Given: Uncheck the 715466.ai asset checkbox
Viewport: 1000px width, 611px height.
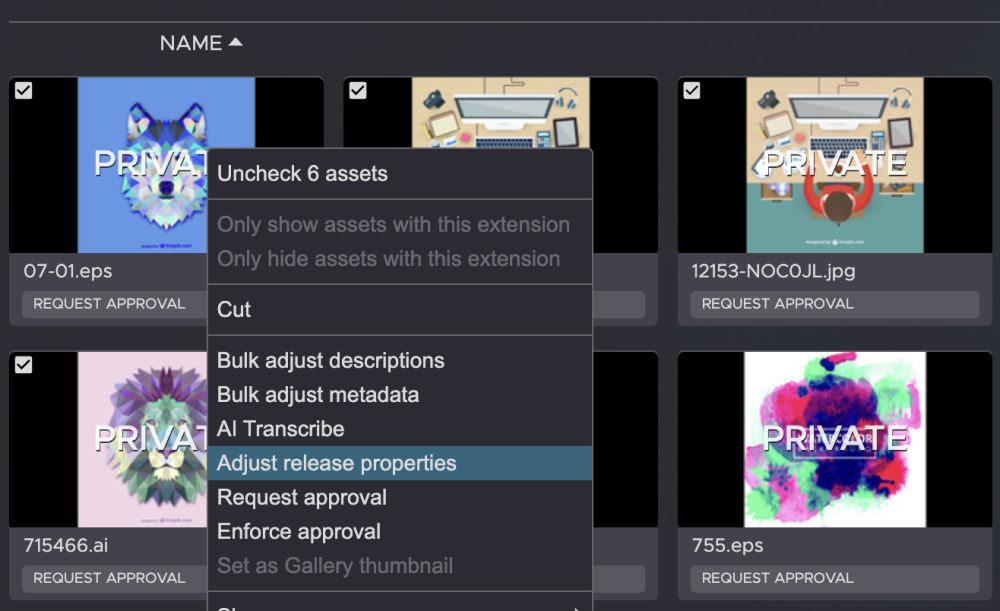Looking at the screenshot, I should coord(24,365).
